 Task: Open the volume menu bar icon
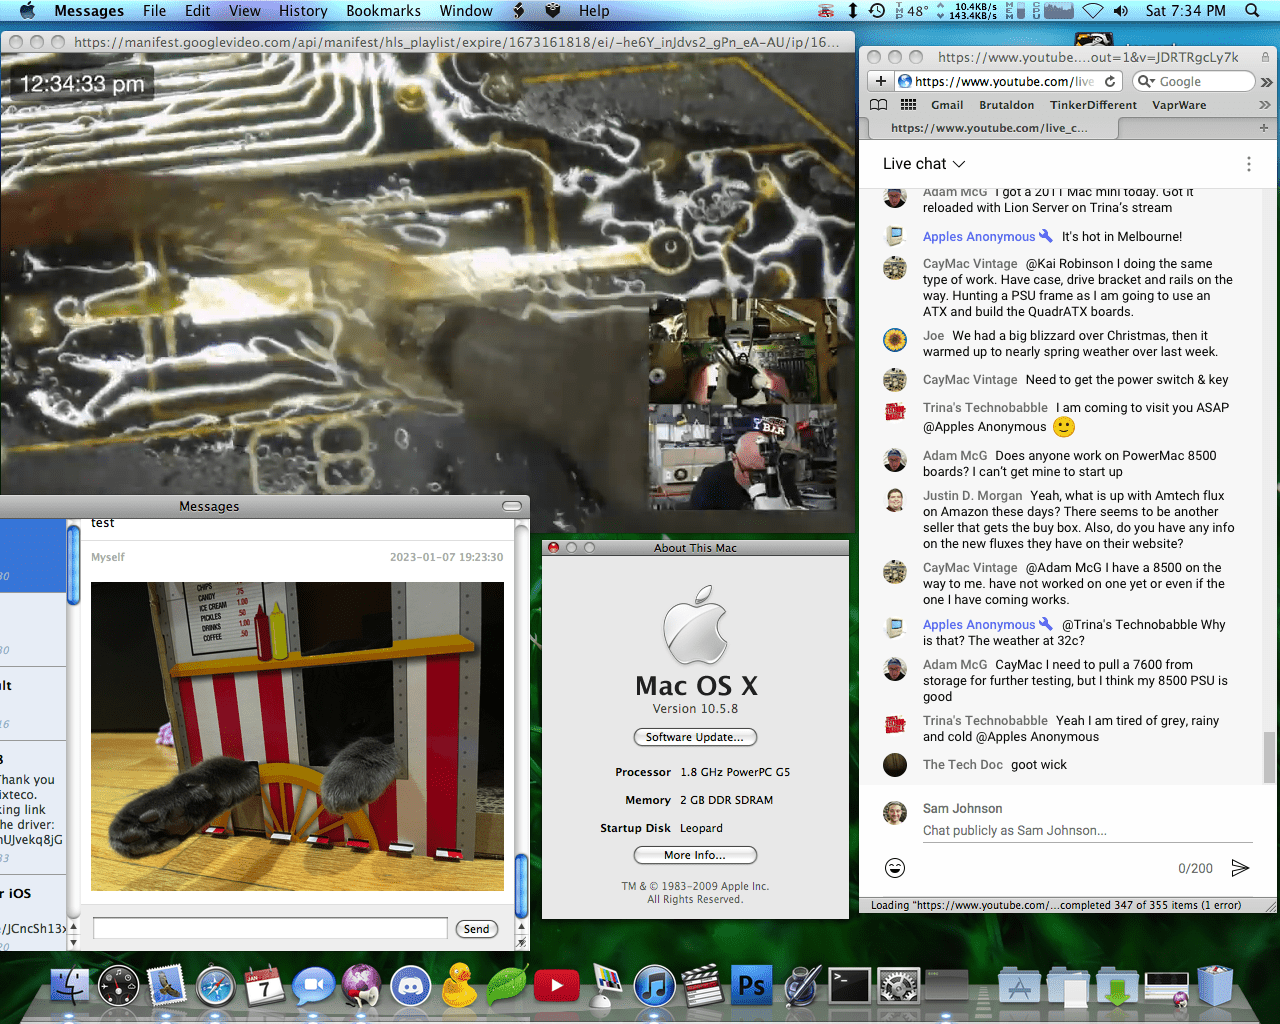click(x=1121, y=11)
